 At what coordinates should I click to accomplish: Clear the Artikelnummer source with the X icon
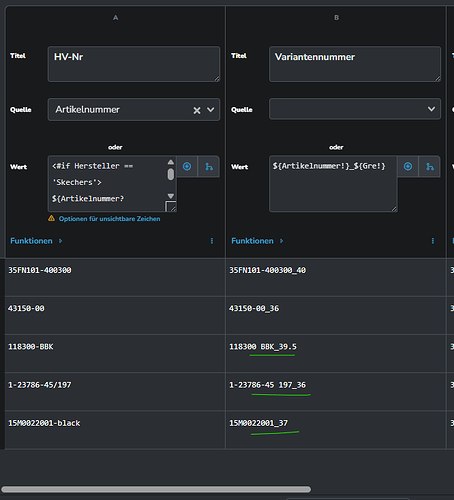[x=197, y=110]
